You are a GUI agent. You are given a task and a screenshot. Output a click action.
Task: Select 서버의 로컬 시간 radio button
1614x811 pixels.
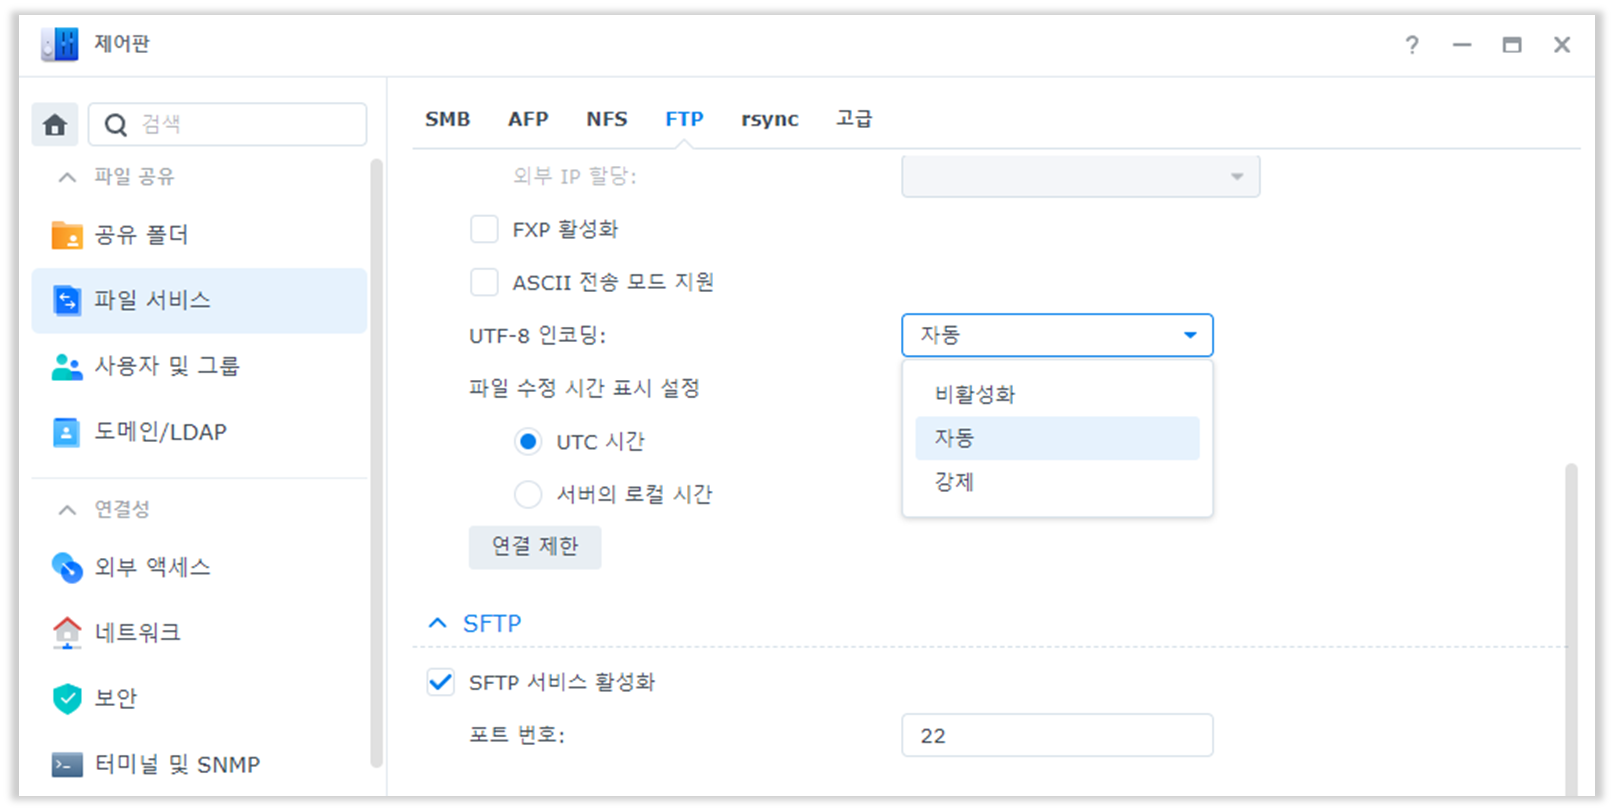pos(528,494)
